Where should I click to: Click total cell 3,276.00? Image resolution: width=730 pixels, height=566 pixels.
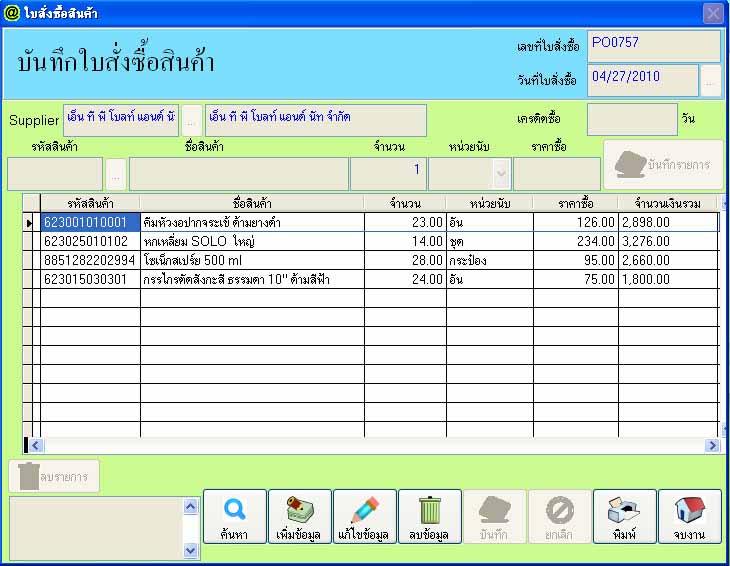pos(669,242)
